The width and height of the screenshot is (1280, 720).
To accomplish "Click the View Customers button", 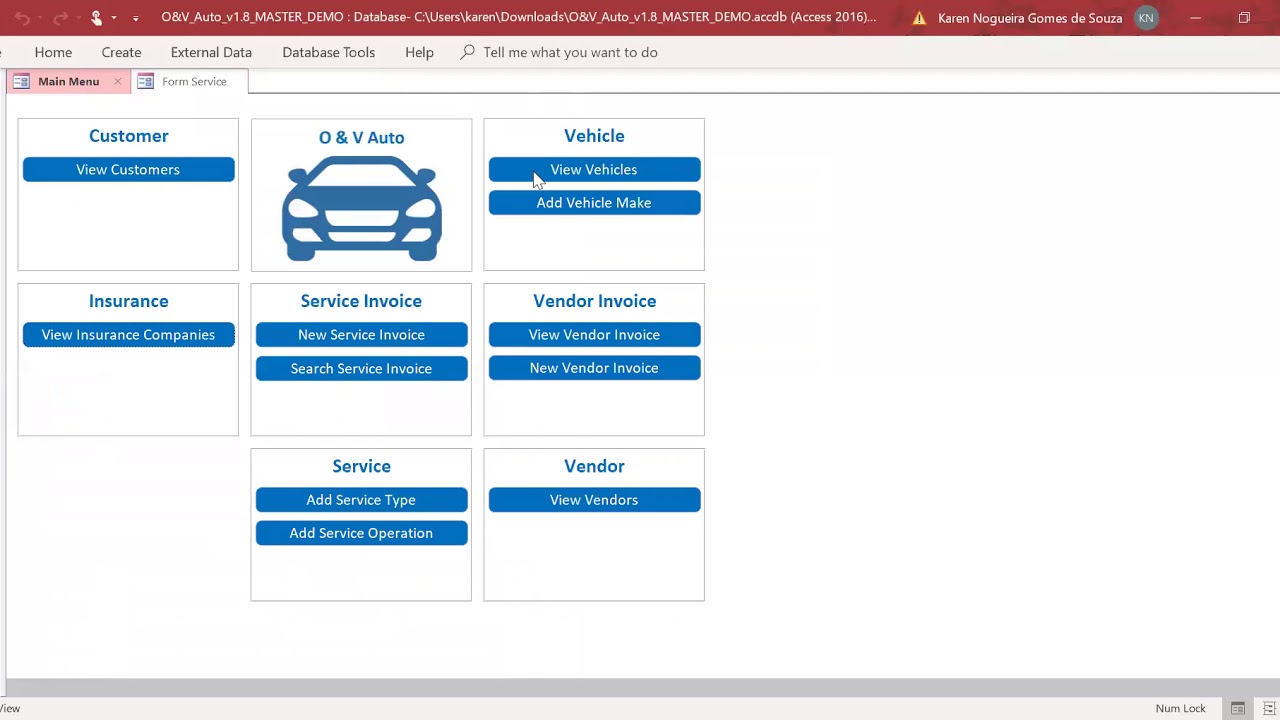I will pyautogui.click(x=128, y=170).
